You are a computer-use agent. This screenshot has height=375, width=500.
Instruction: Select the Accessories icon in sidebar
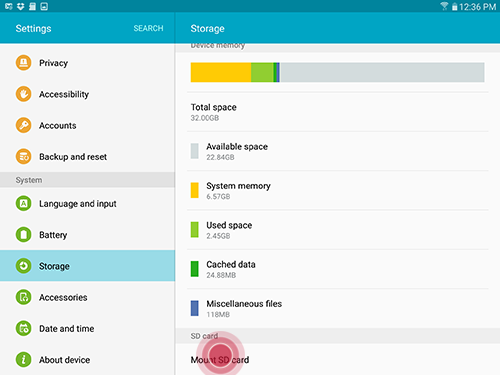pos(23,297)
